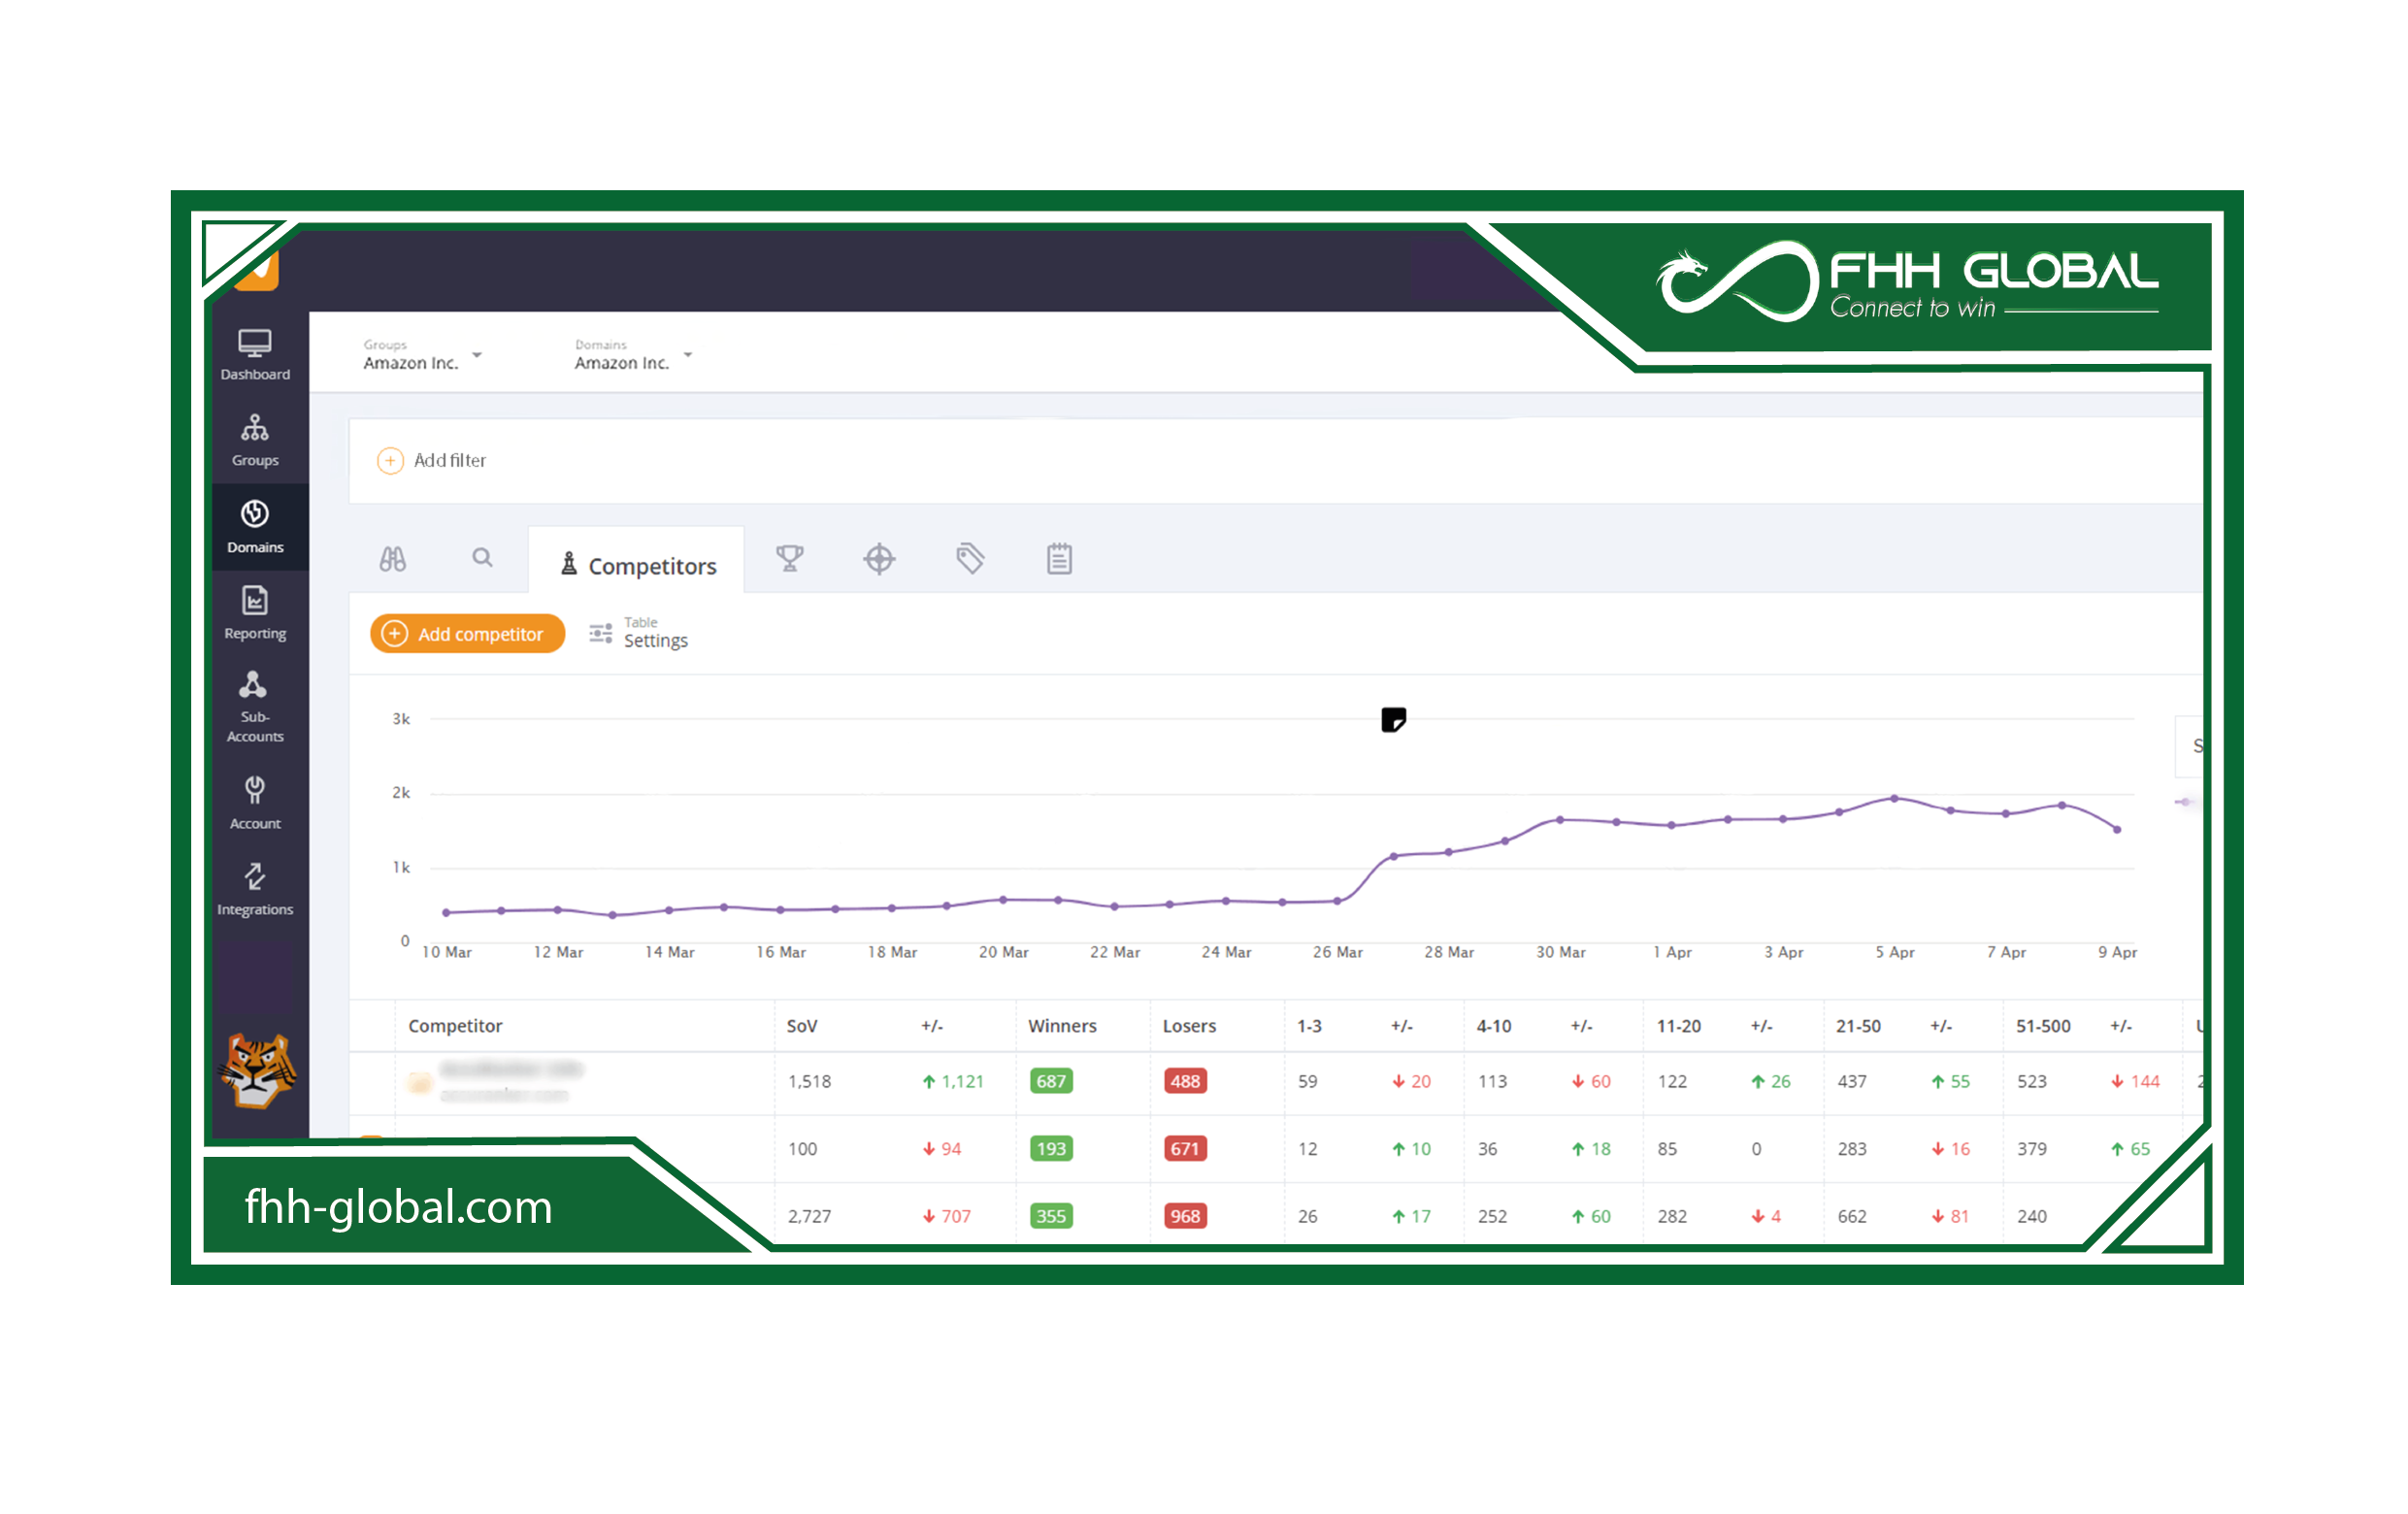Click the Add competitor button
The height and width of the screenshot is (1514, 2408).
(x=466, y=633)
